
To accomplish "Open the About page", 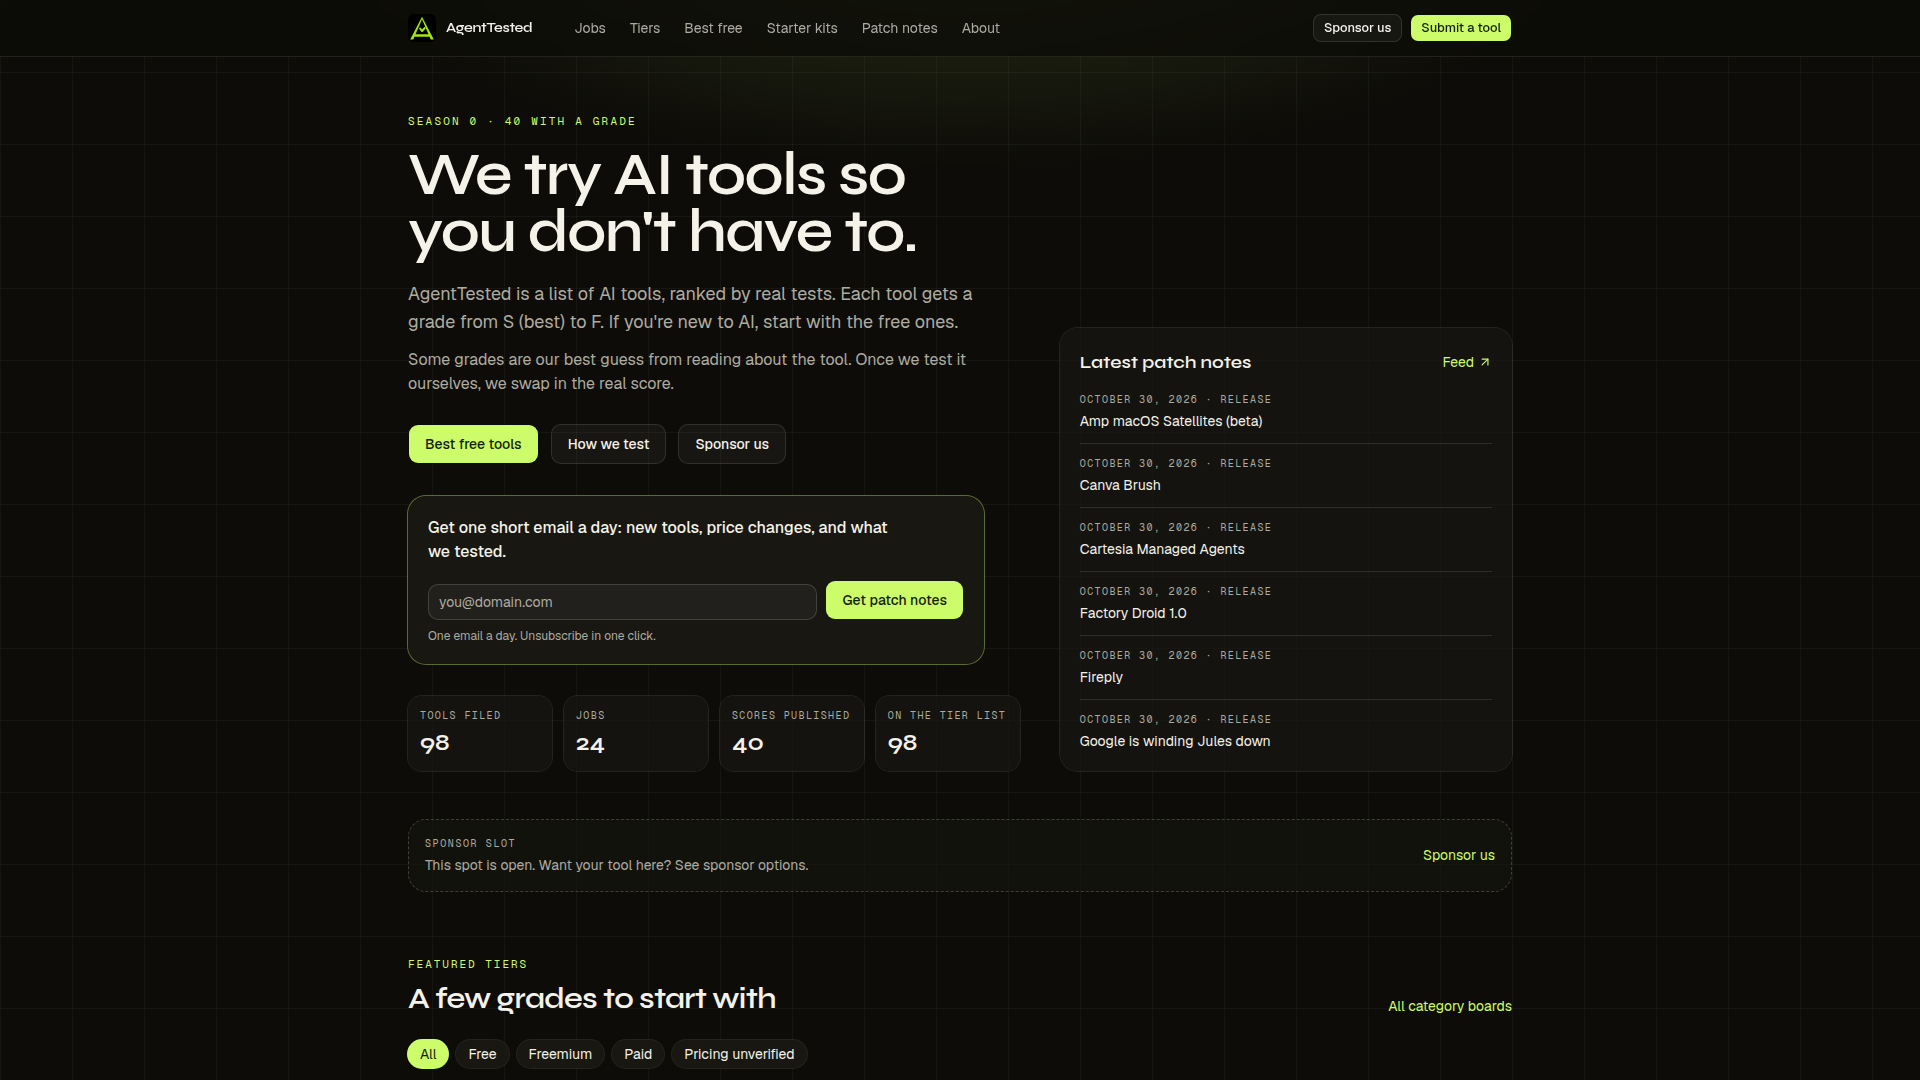I will pos(981,28).
